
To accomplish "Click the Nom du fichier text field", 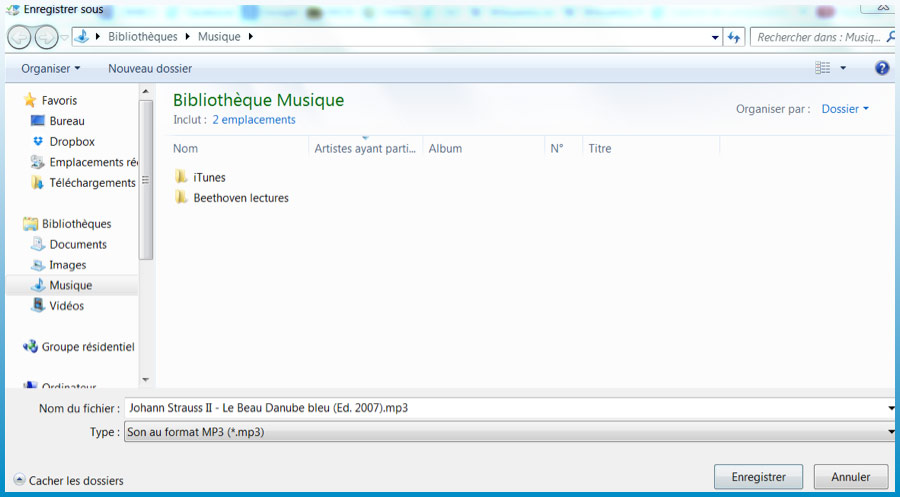I will (500, 408).
